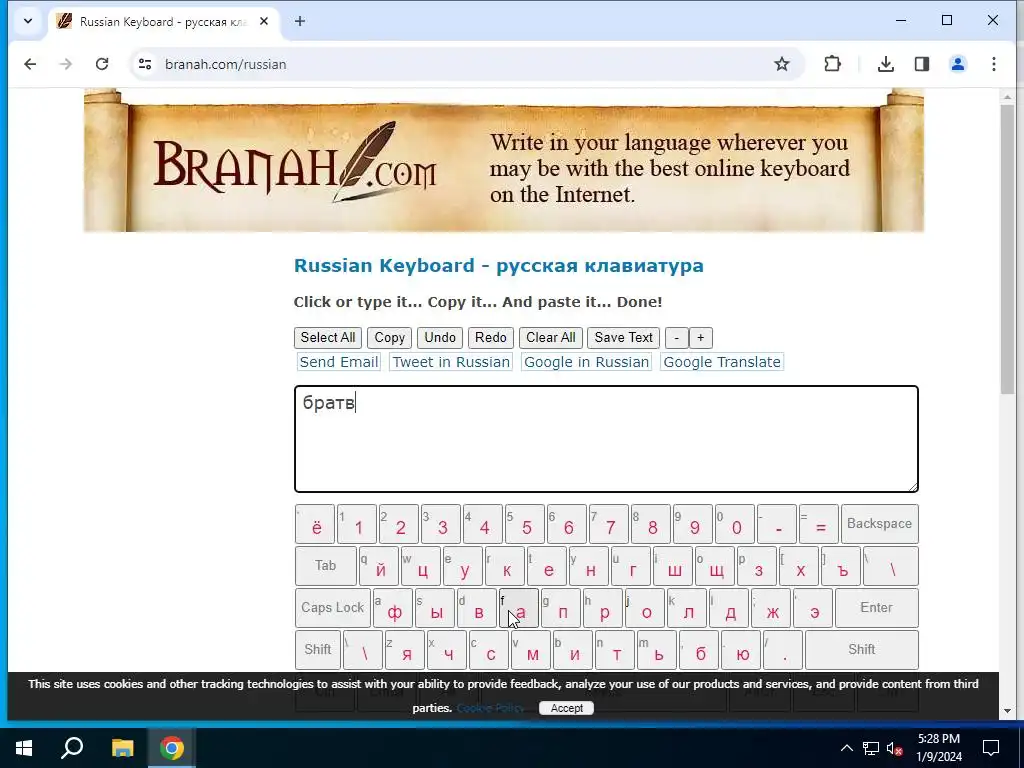Screen dimensions: 1024x768
Task: Toggle the Chrome side panel icon
Action: pyautogui.click(x=921, y=64)
